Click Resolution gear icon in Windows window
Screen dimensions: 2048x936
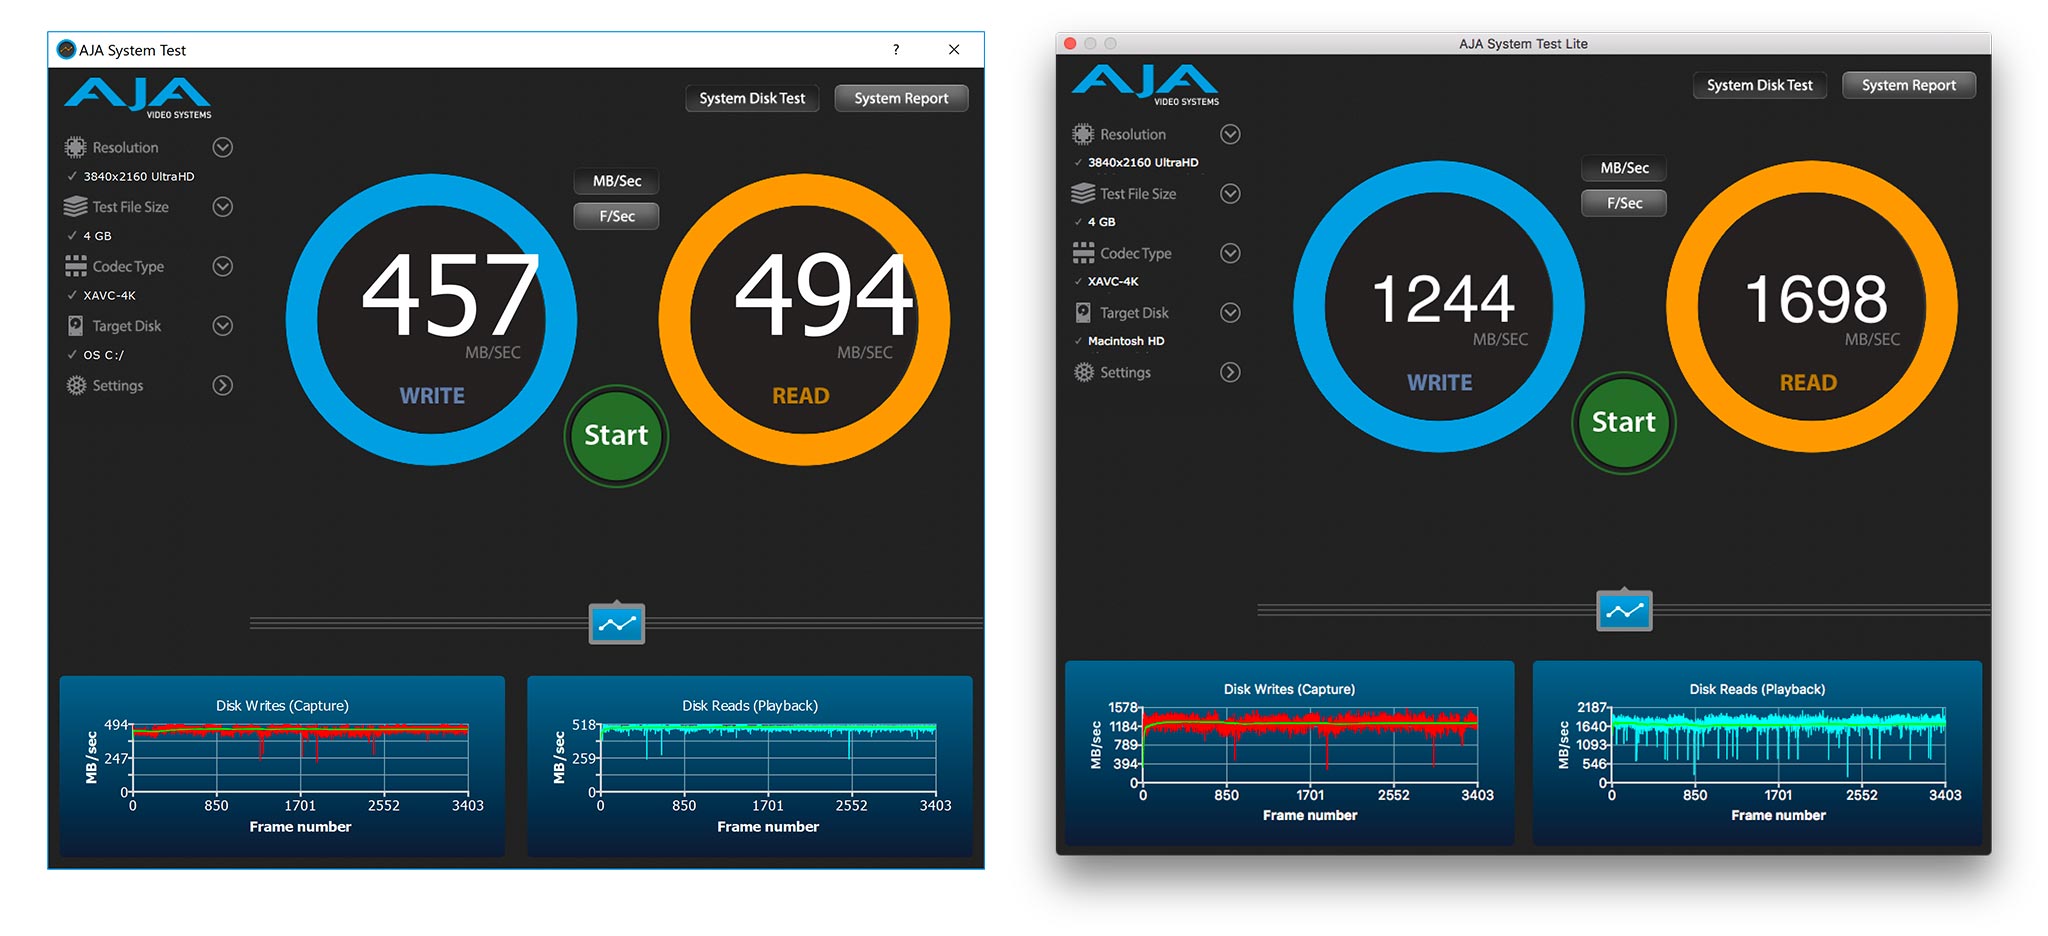tap(75, 147)
